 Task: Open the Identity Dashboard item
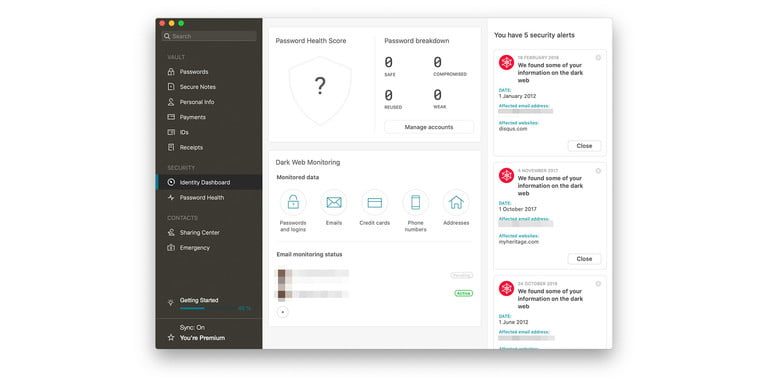tap(209, 182)
